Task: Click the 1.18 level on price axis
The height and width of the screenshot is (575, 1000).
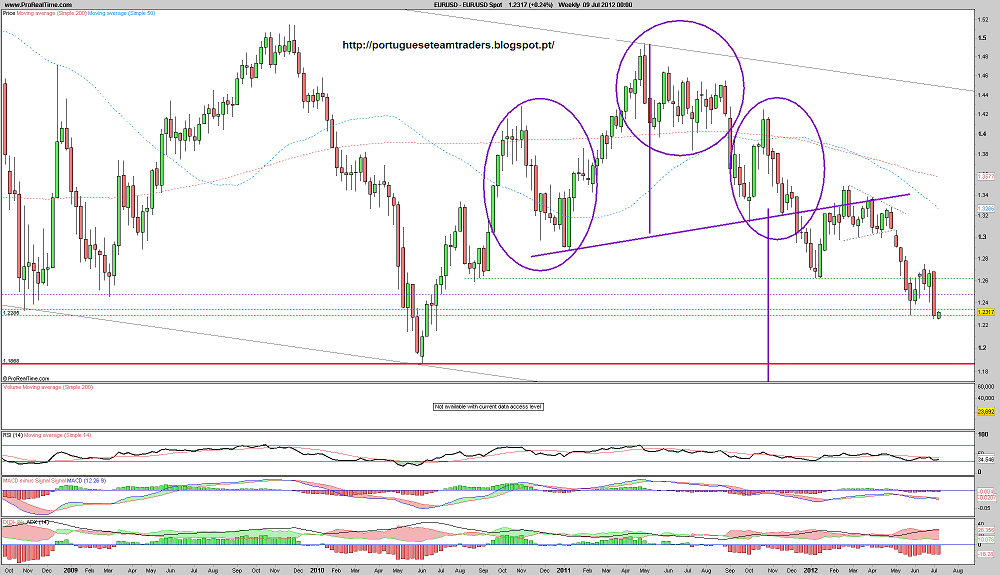Action: (983, 371)
